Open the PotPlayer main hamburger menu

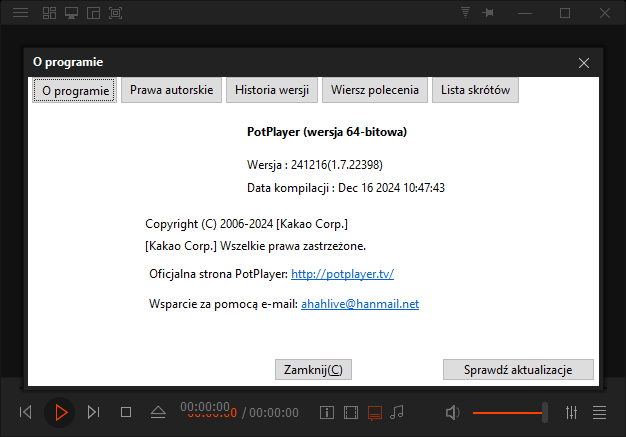20,13
